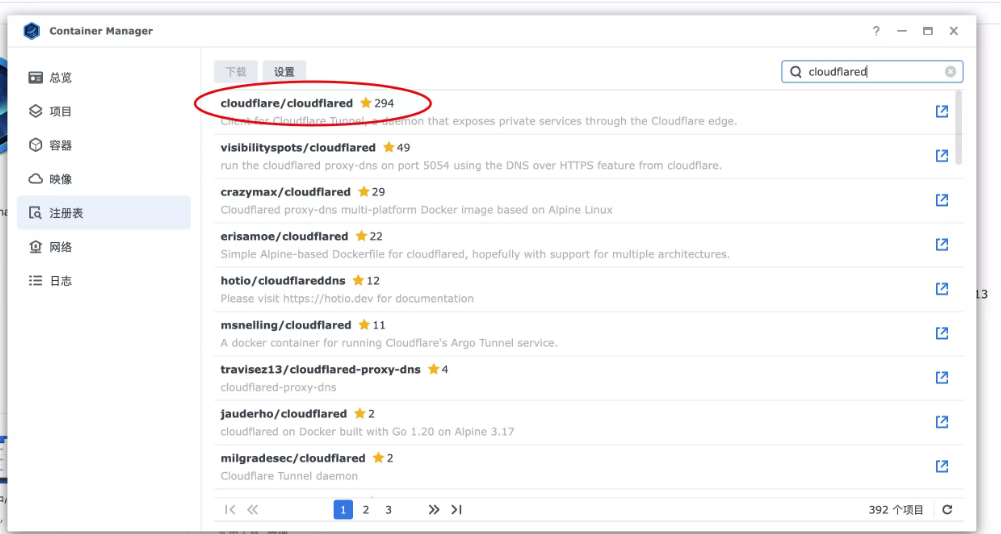The height and width of the screenshot is (534, 1001).
Task: Open the 日志 logs section
Action: click(104, 280)
